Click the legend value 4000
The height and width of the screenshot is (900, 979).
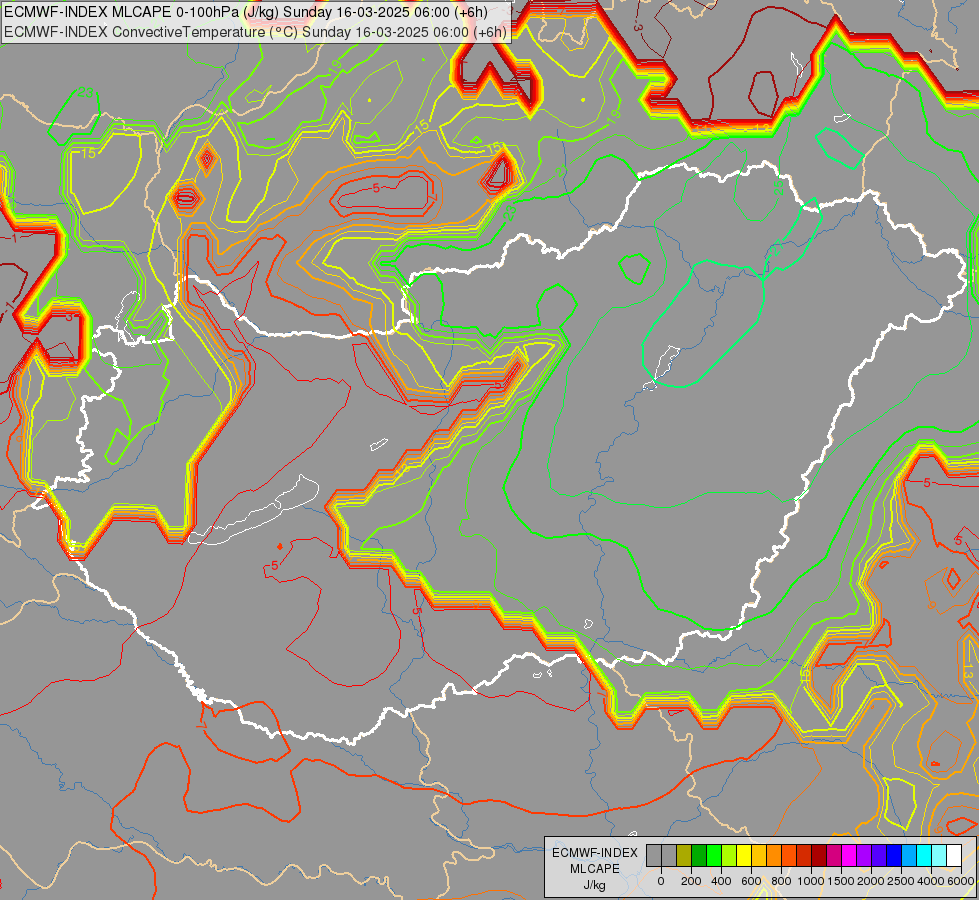[931, 881]
